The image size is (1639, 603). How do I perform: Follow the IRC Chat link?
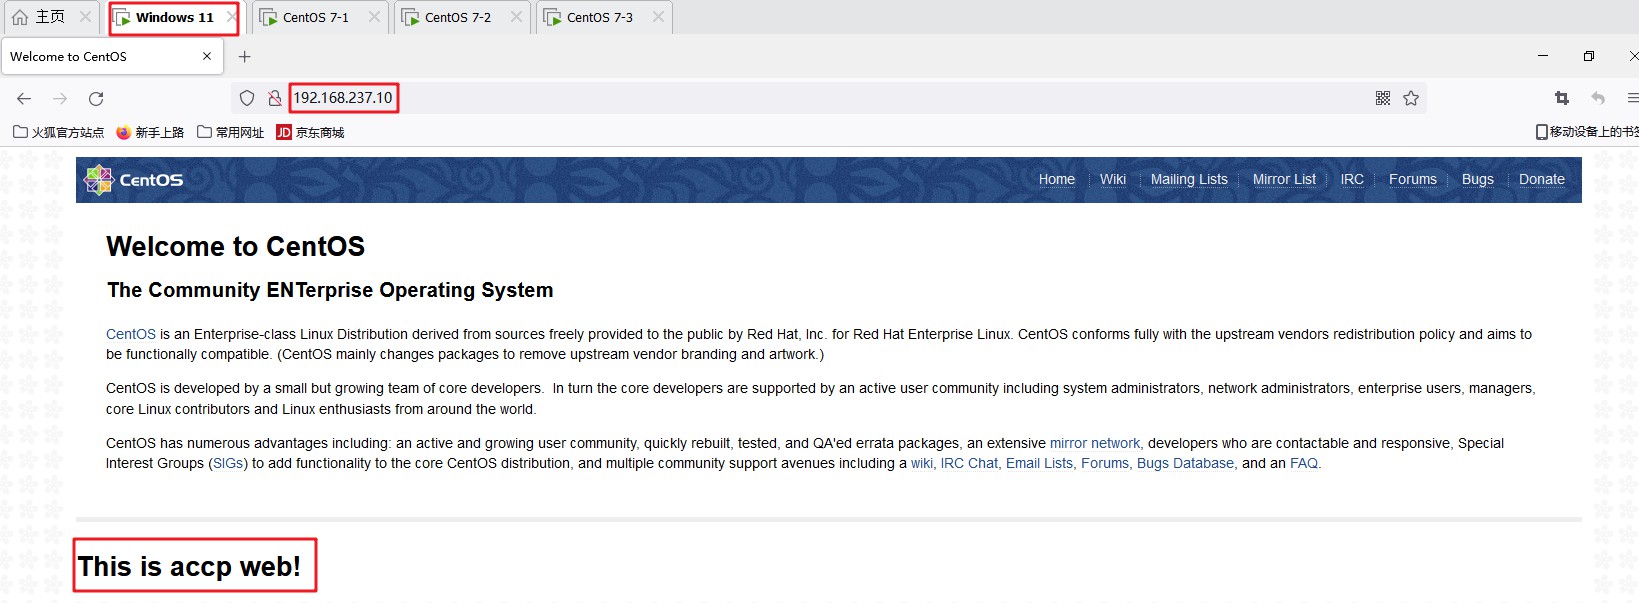click(x=969, y=463)
